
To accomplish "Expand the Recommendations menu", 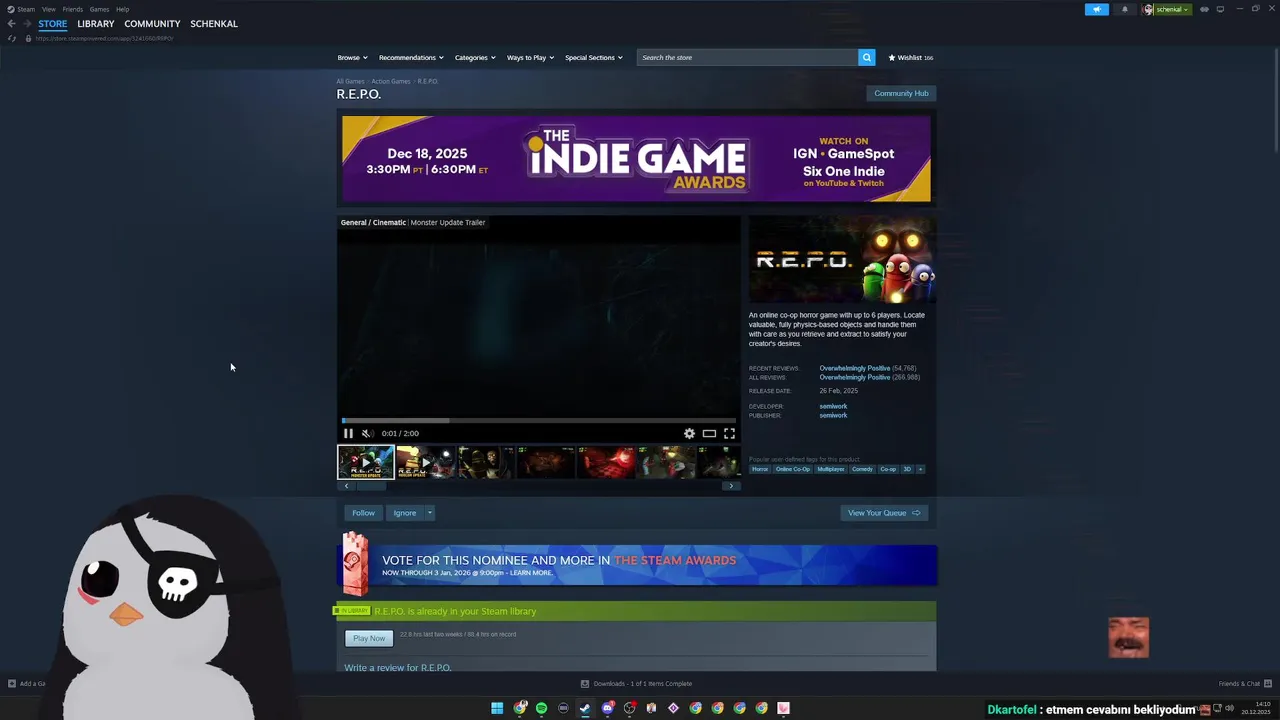I will 411,57.
